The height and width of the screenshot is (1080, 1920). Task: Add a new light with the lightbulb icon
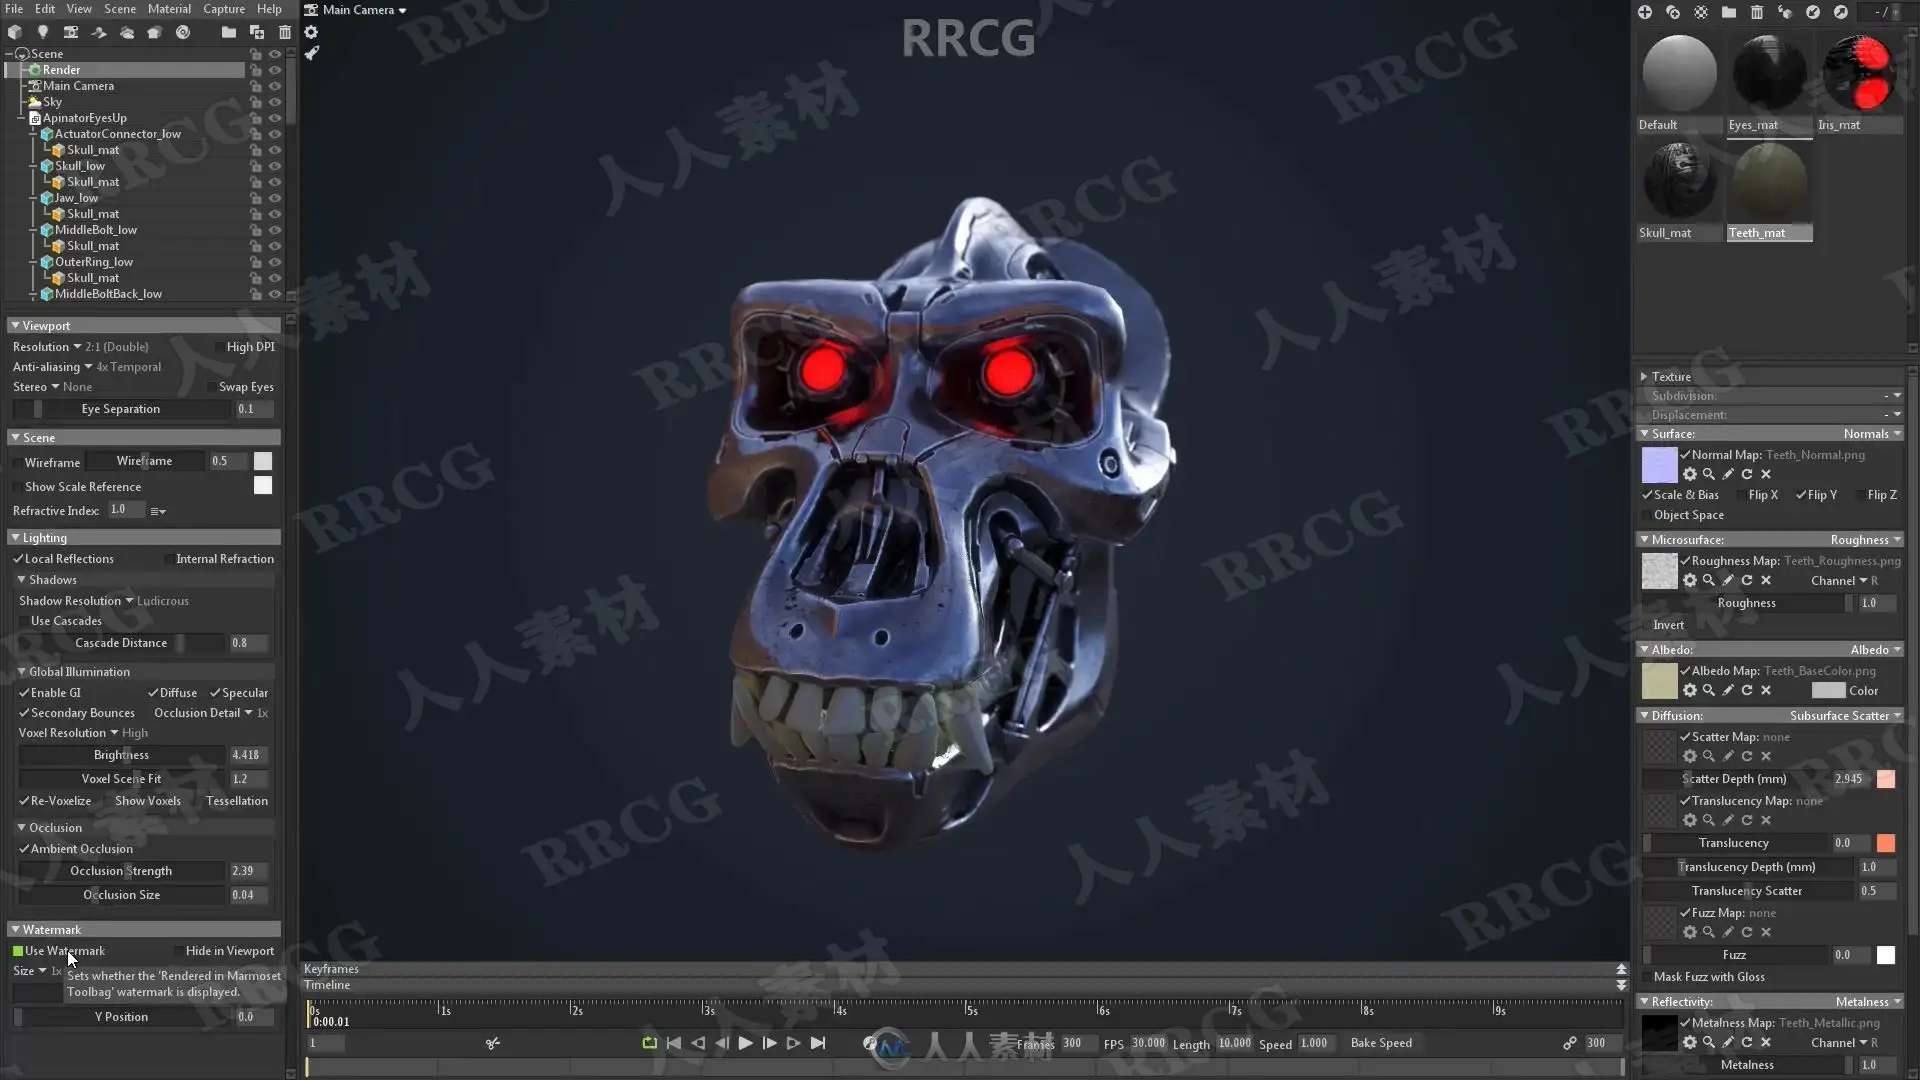coord(43,32)
